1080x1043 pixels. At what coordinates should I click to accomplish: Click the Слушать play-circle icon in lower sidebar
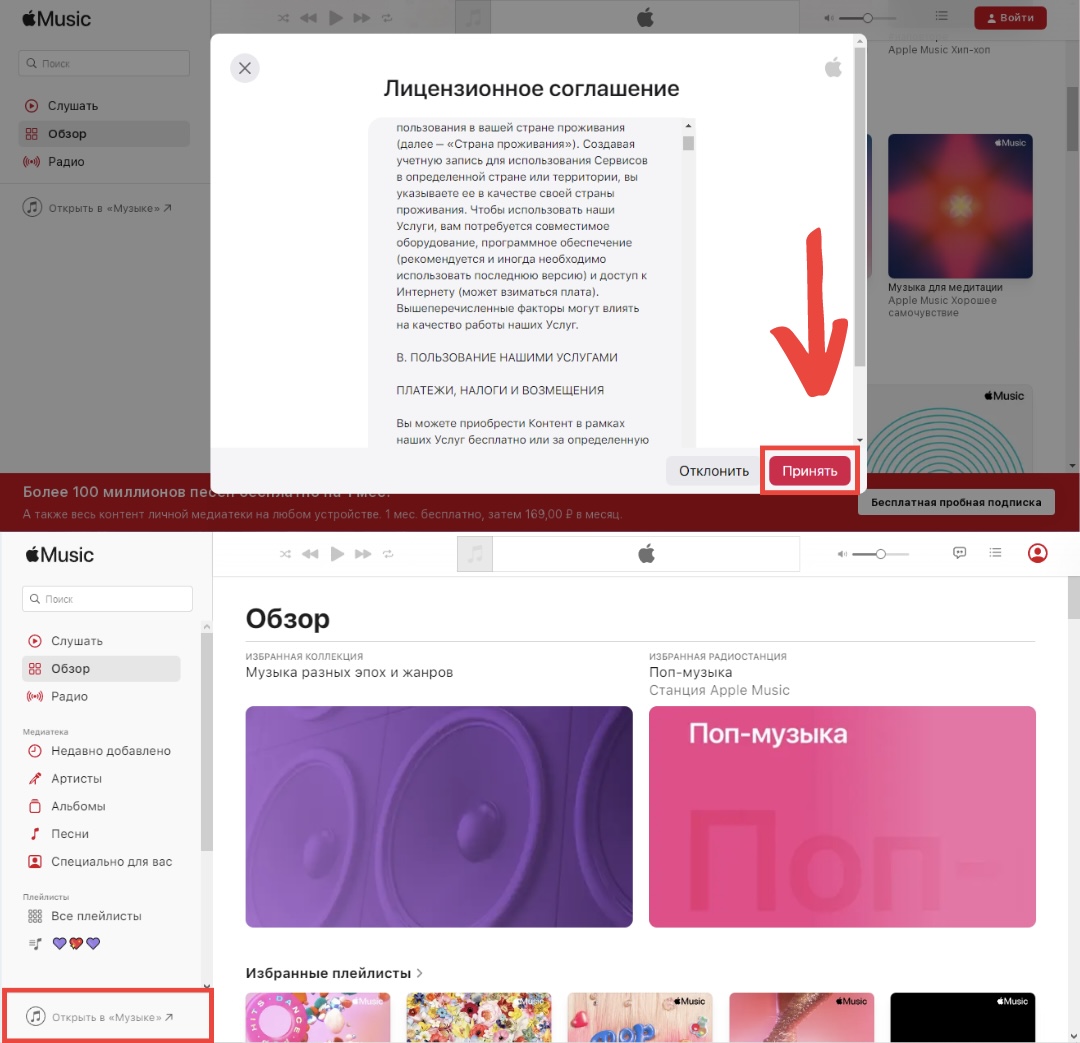(34, 641)
